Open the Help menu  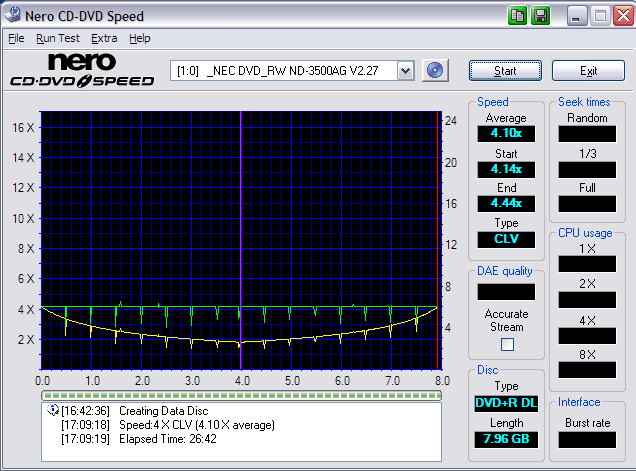click(x=140, y=38)
